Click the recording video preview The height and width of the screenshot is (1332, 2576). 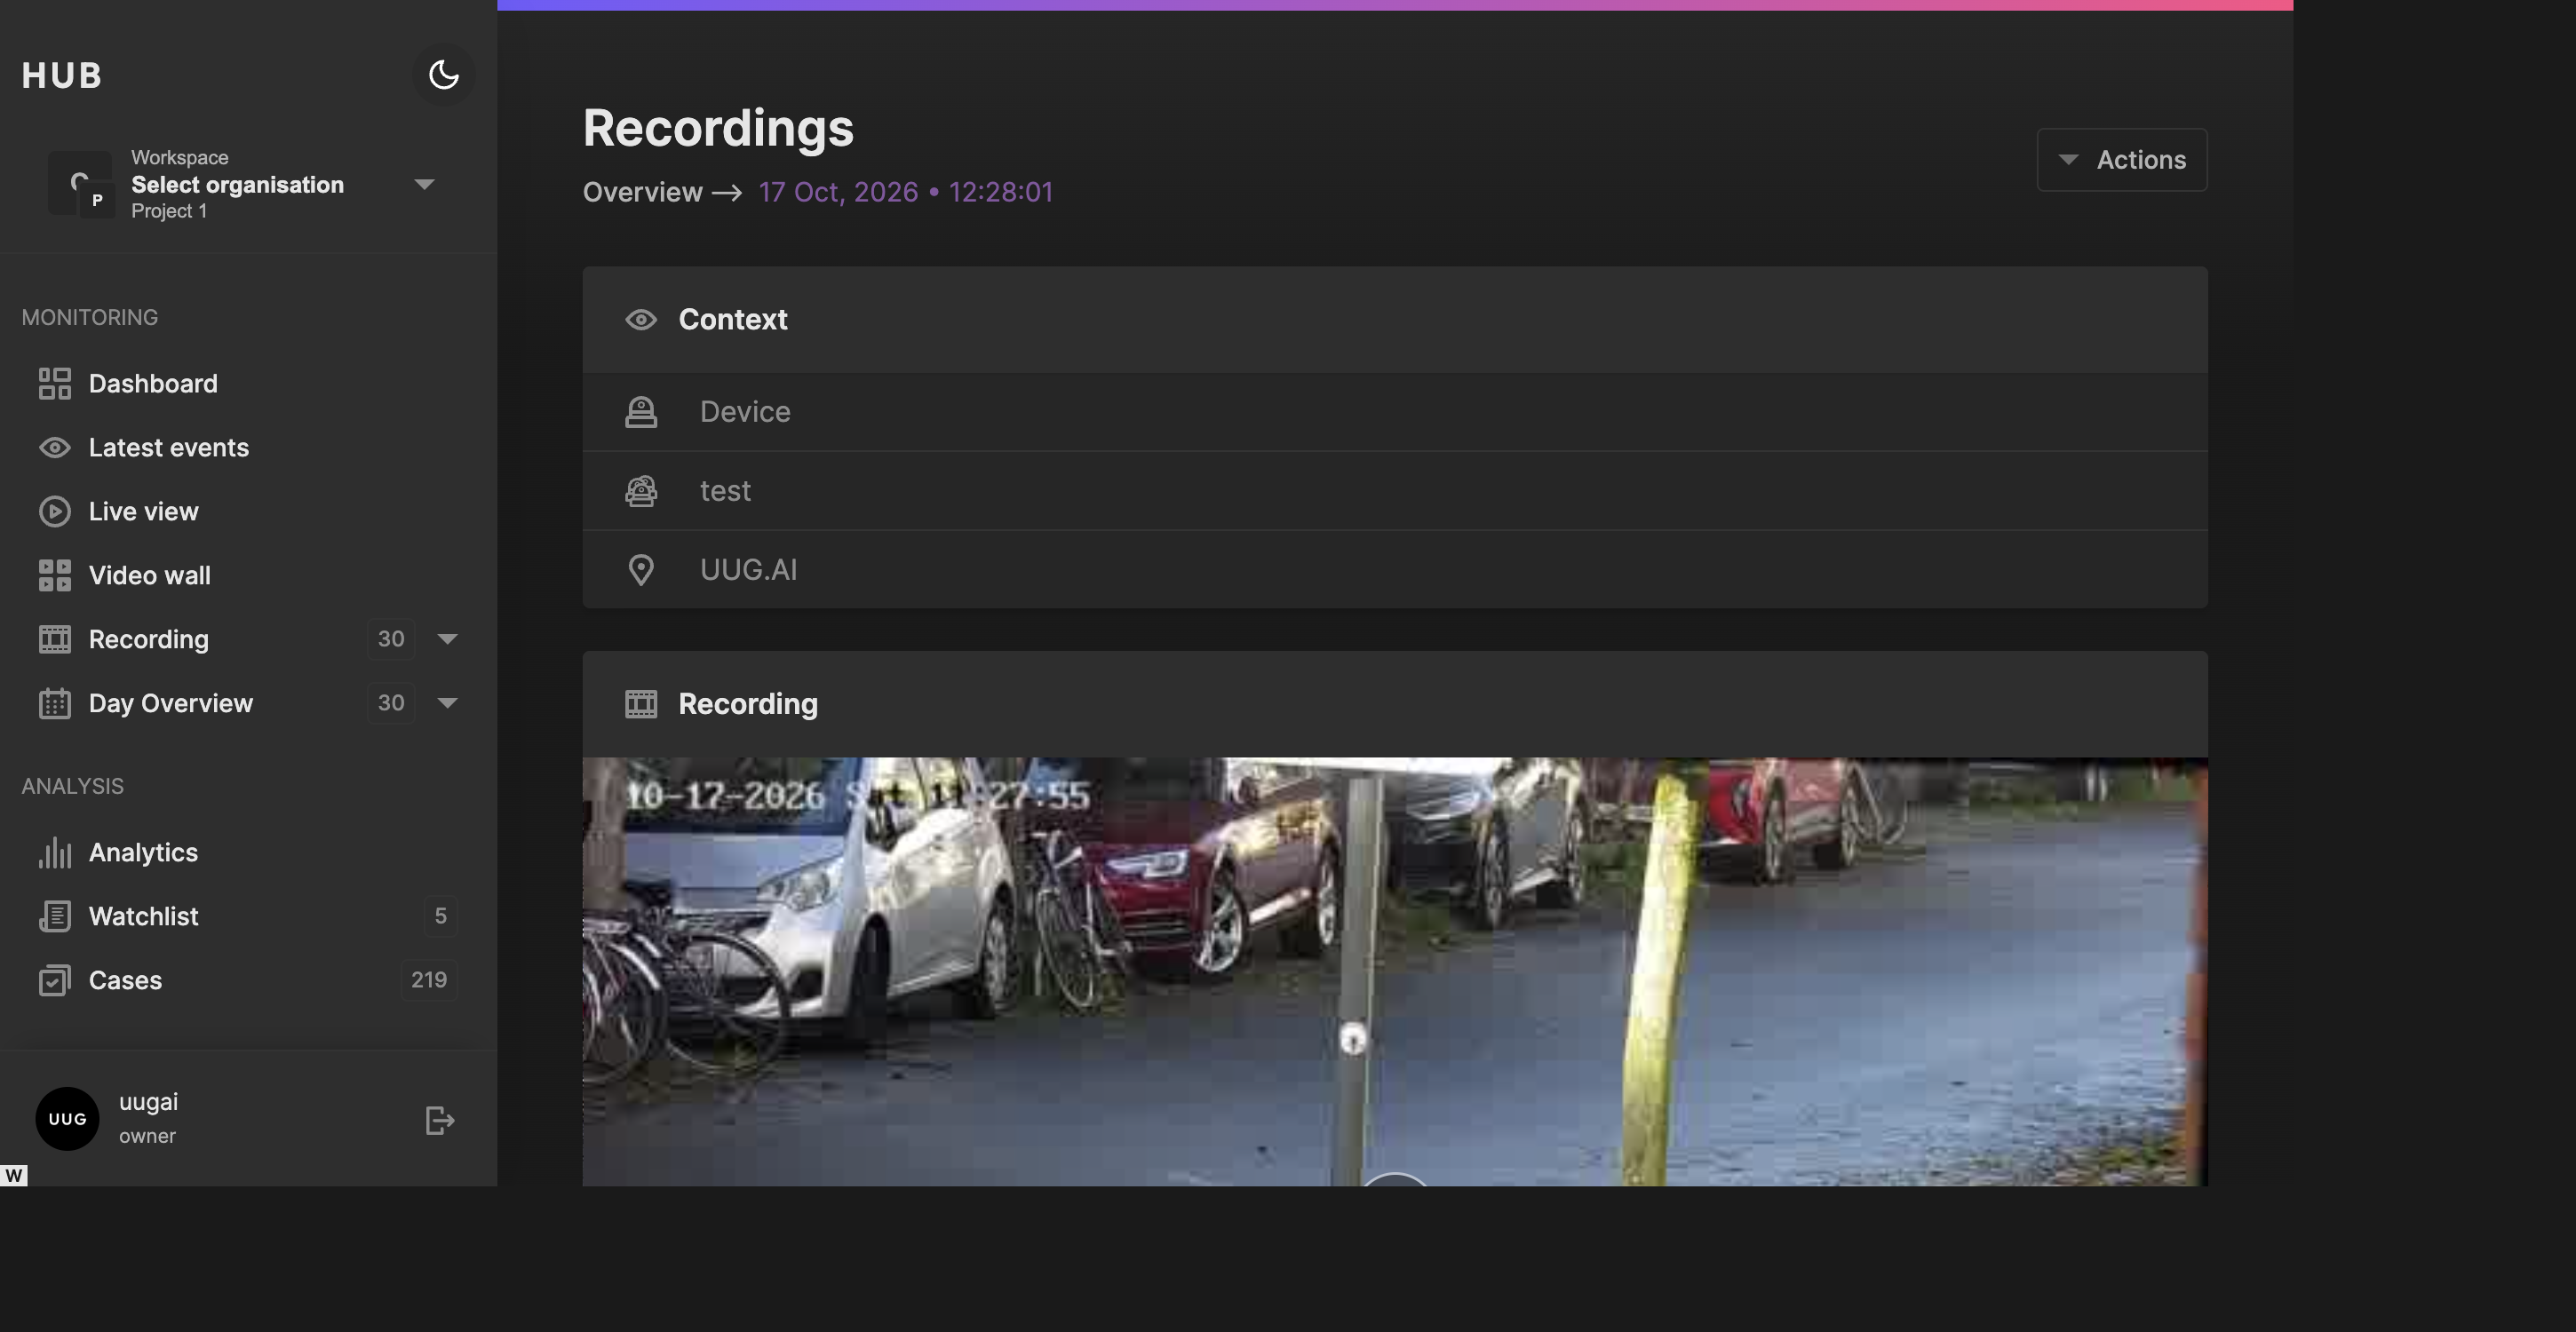[x=1395, y=972]
